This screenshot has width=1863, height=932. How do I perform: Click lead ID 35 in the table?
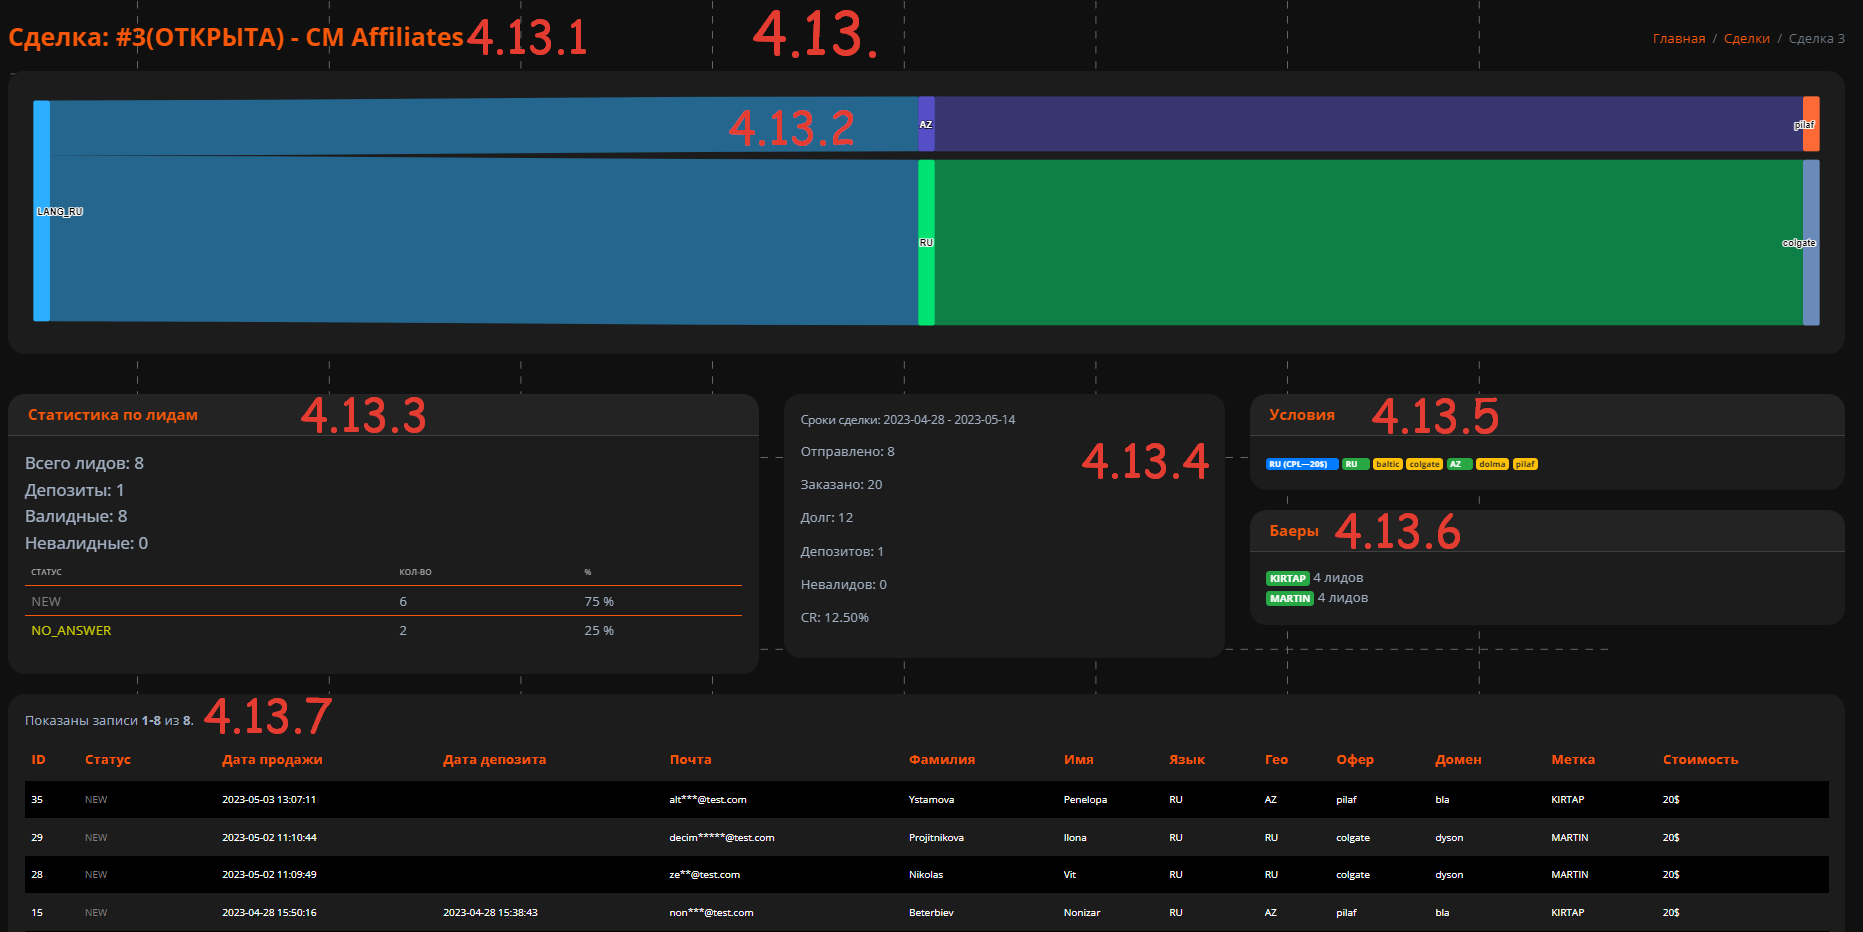pos(37,800)
